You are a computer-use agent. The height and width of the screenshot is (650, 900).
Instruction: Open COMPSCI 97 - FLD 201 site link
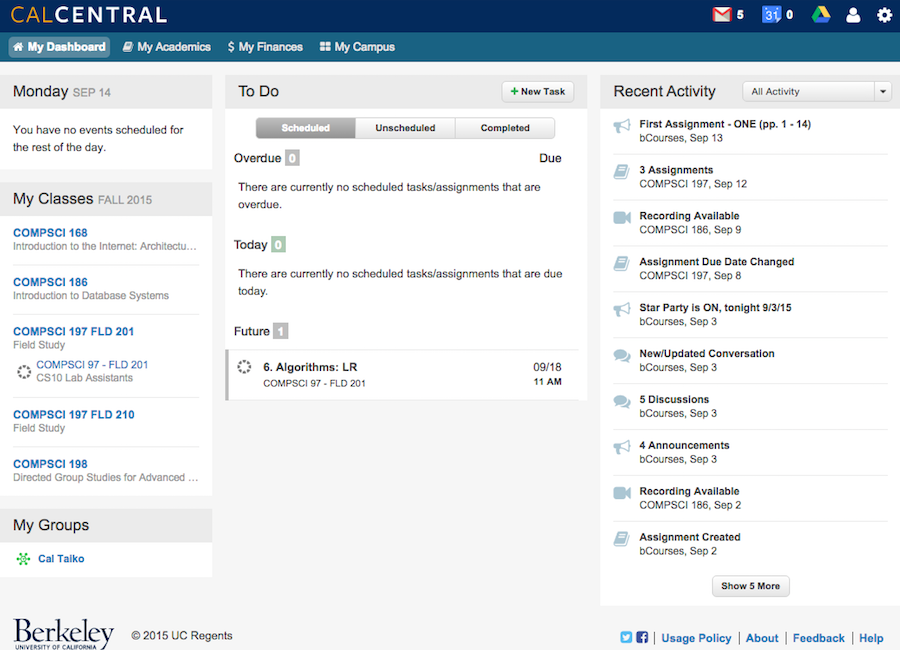[x=92, y=365]
